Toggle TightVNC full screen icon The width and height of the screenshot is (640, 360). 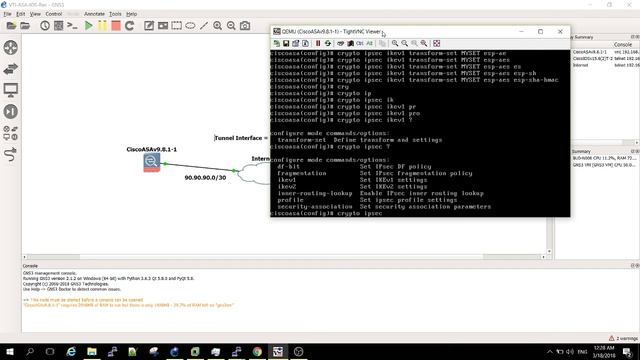pyautogui.click(x=436, y=43)
